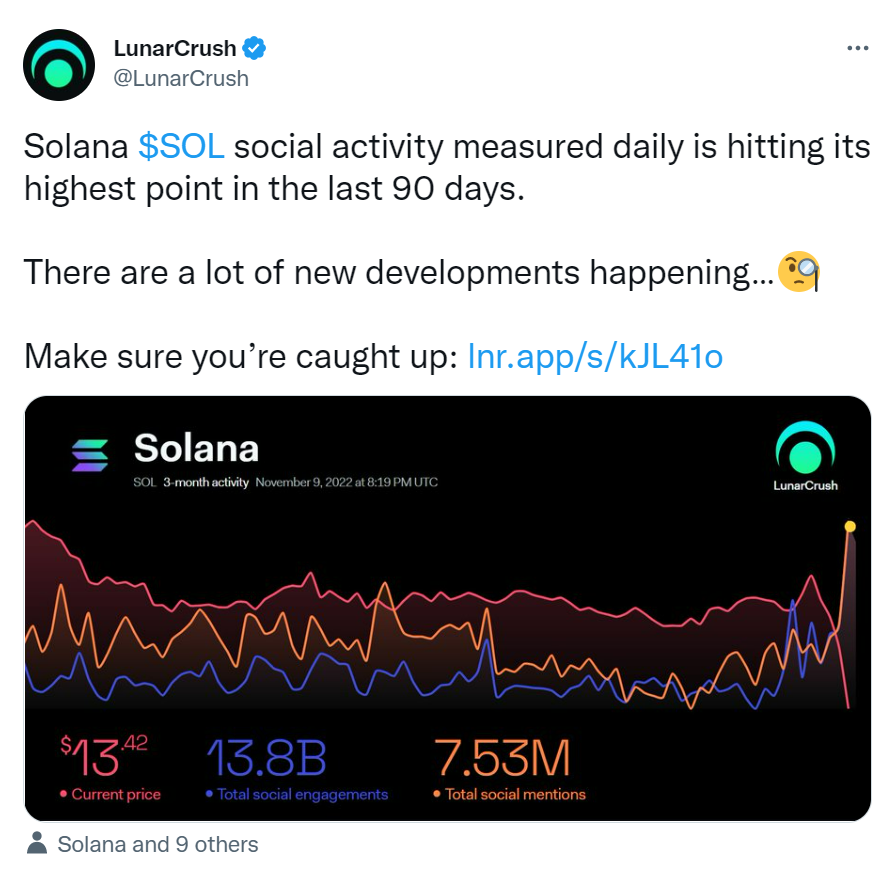Click the blue Total social engagements legend dot
Image resolution: width=892 pixels, height=874 pixels.
pos(209,795)
